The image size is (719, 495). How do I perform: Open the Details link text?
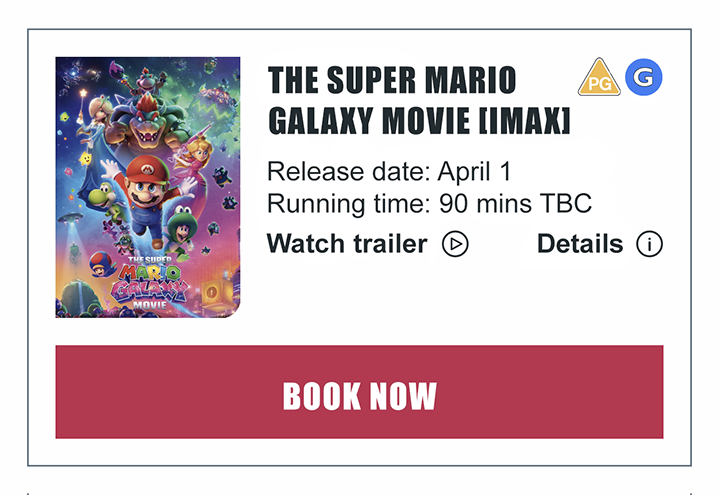point(580,244)
